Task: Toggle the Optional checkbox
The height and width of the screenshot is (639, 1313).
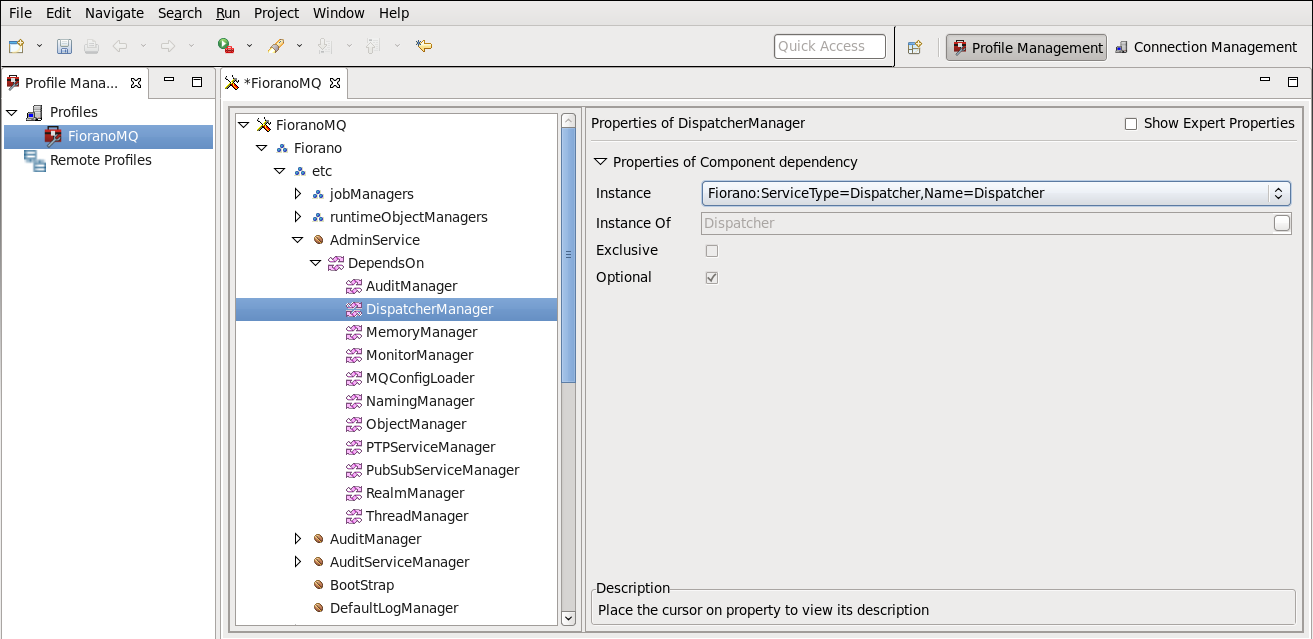Action: (712, 278)
